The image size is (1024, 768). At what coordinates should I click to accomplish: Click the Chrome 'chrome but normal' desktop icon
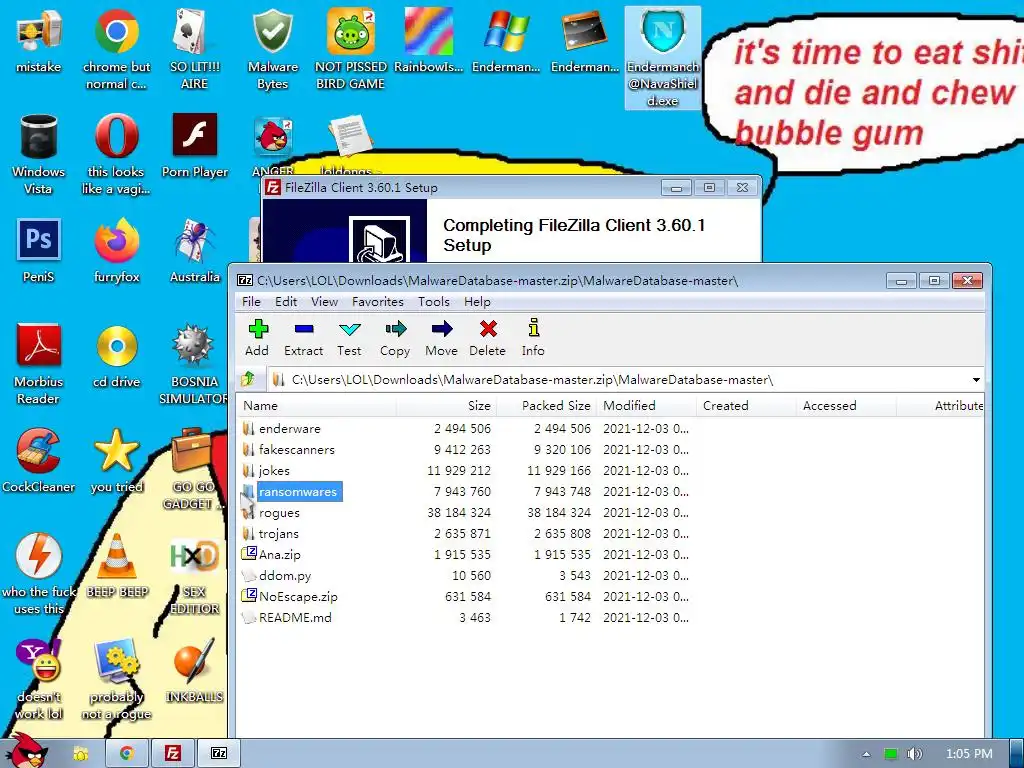[116, 49]
